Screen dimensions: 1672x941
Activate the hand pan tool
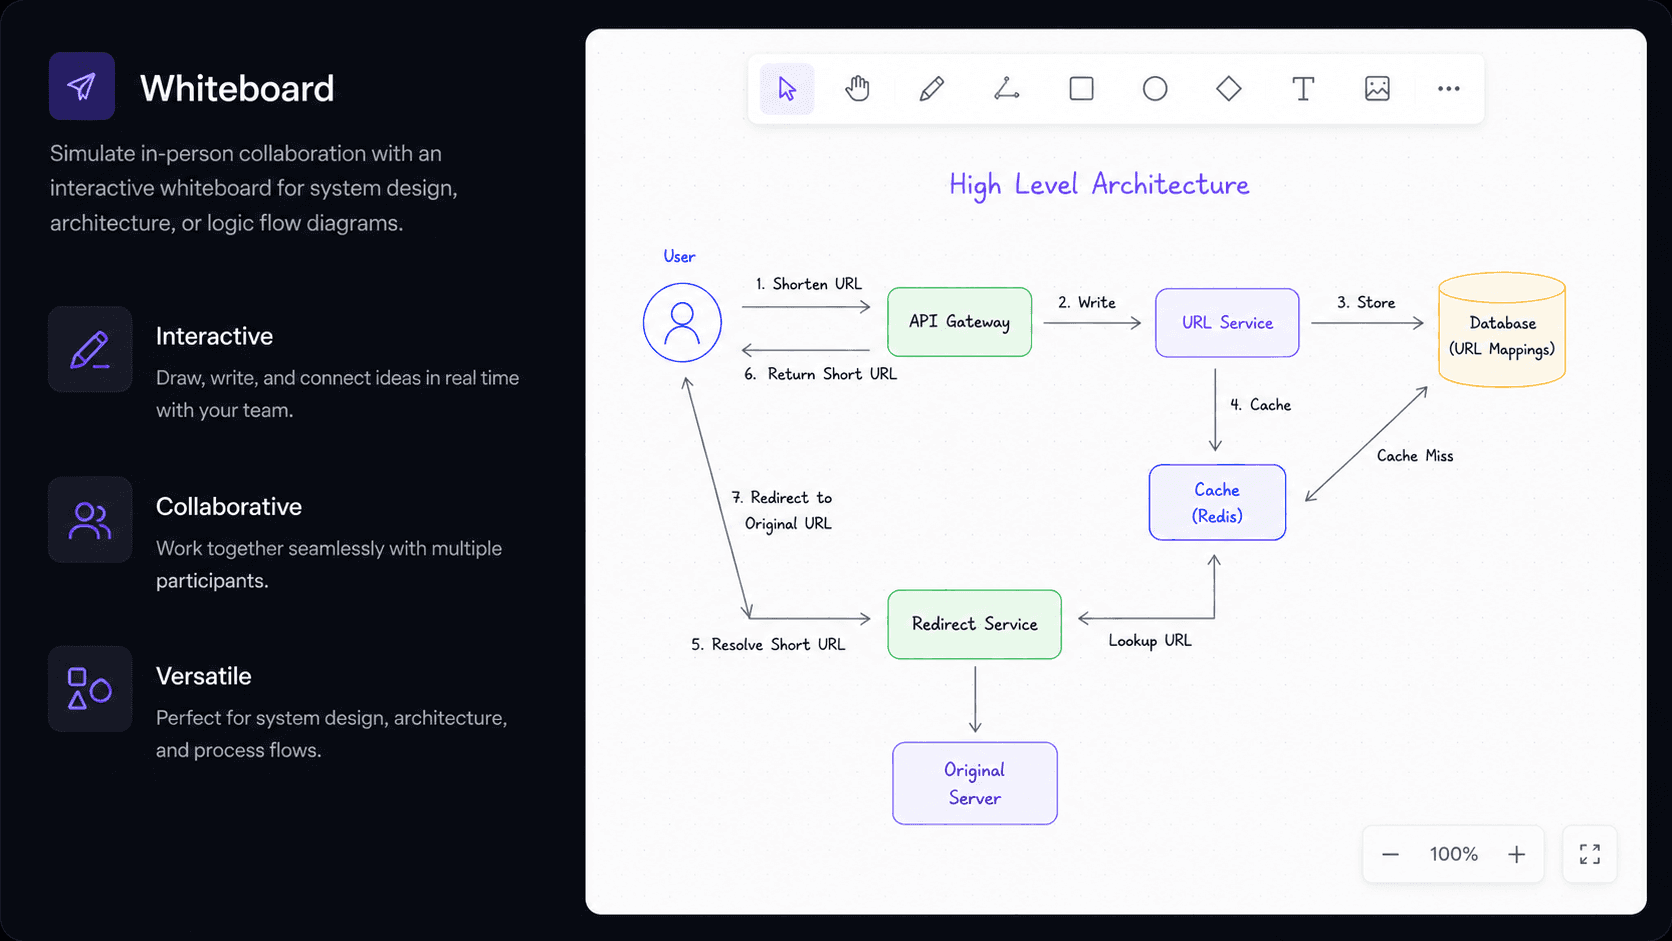857,89
